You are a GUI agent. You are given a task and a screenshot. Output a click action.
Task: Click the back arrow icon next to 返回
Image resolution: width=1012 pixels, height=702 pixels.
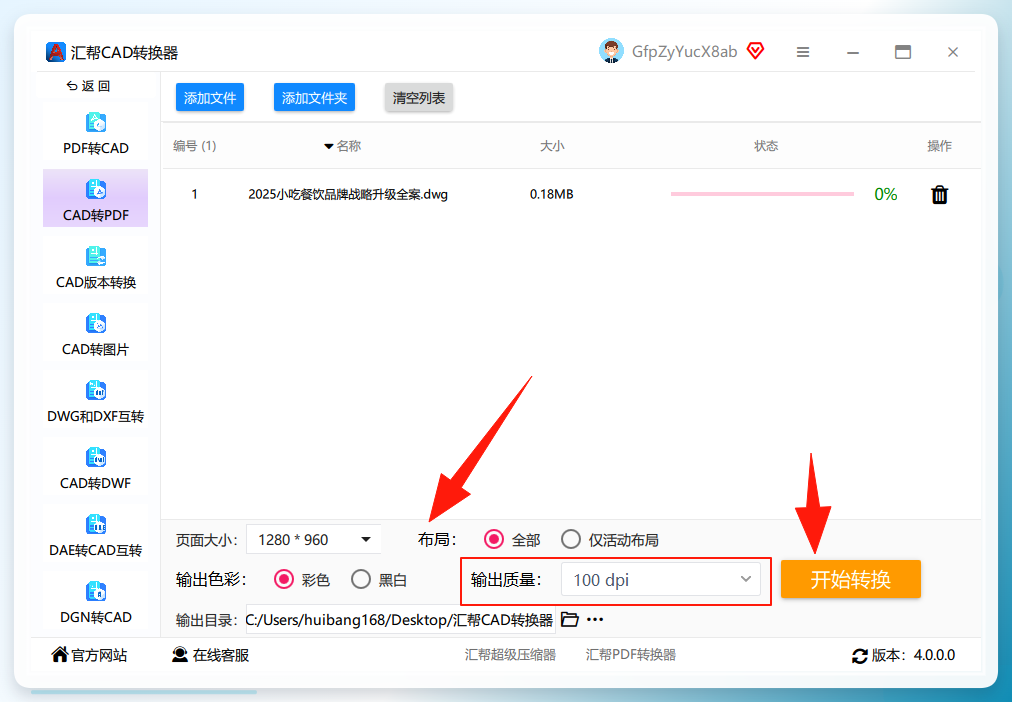tap(72, 86)
